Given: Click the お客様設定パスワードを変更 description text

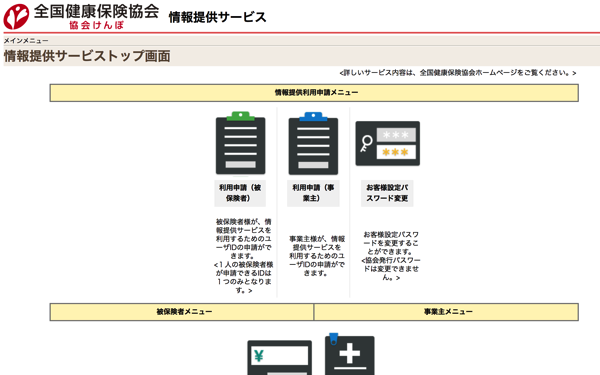Looking at the screenshot, I should (391, 256).
